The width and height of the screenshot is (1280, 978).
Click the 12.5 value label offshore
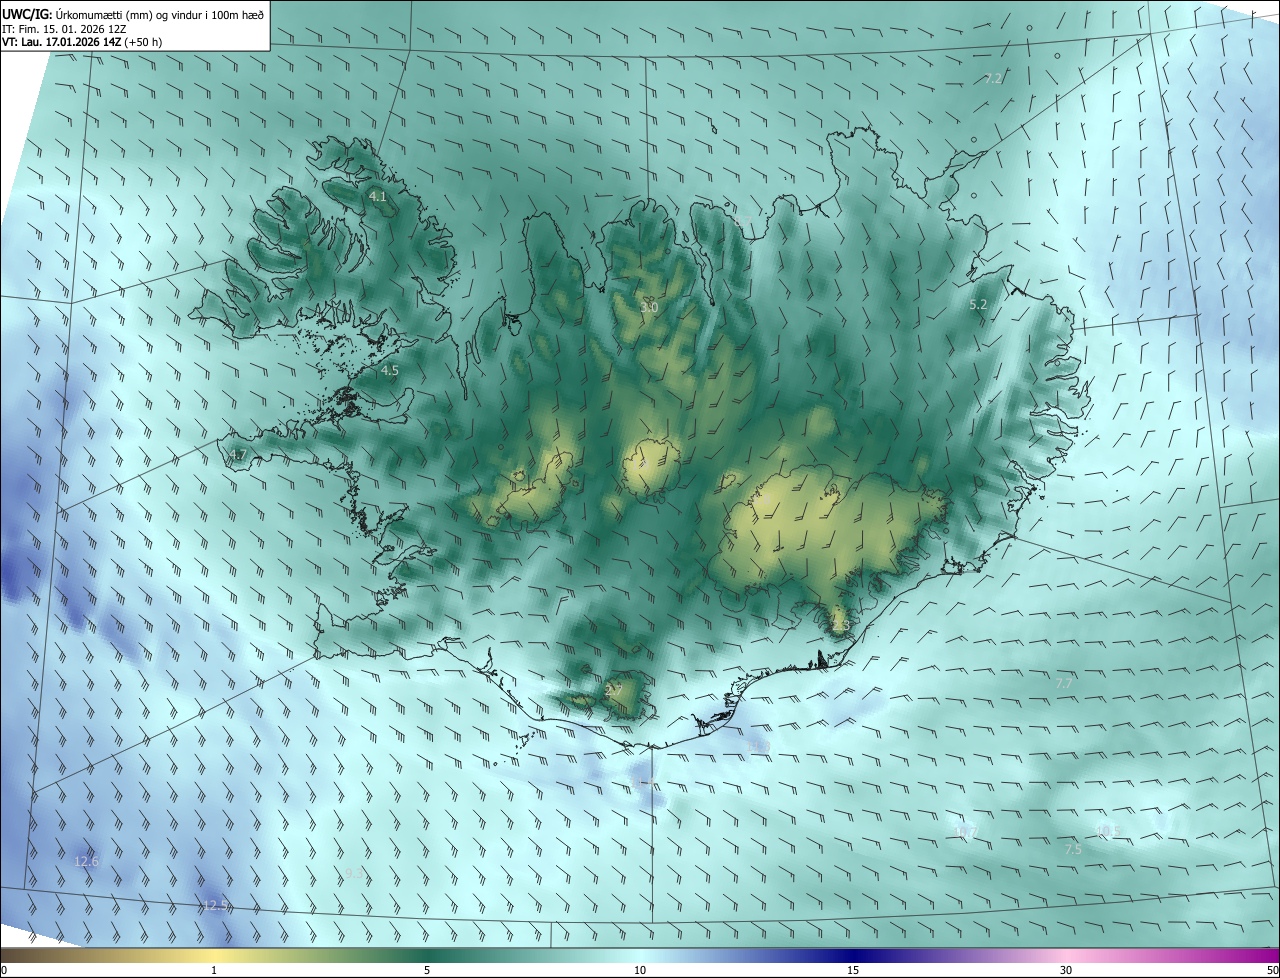pyautogui.click(x=215, y=906)
